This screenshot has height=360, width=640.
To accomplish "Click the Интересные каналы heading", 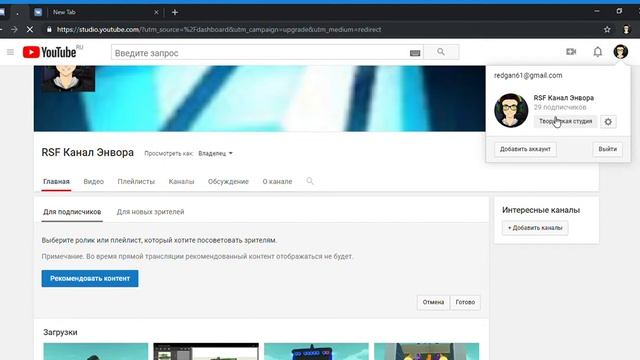I will (541, 210).
